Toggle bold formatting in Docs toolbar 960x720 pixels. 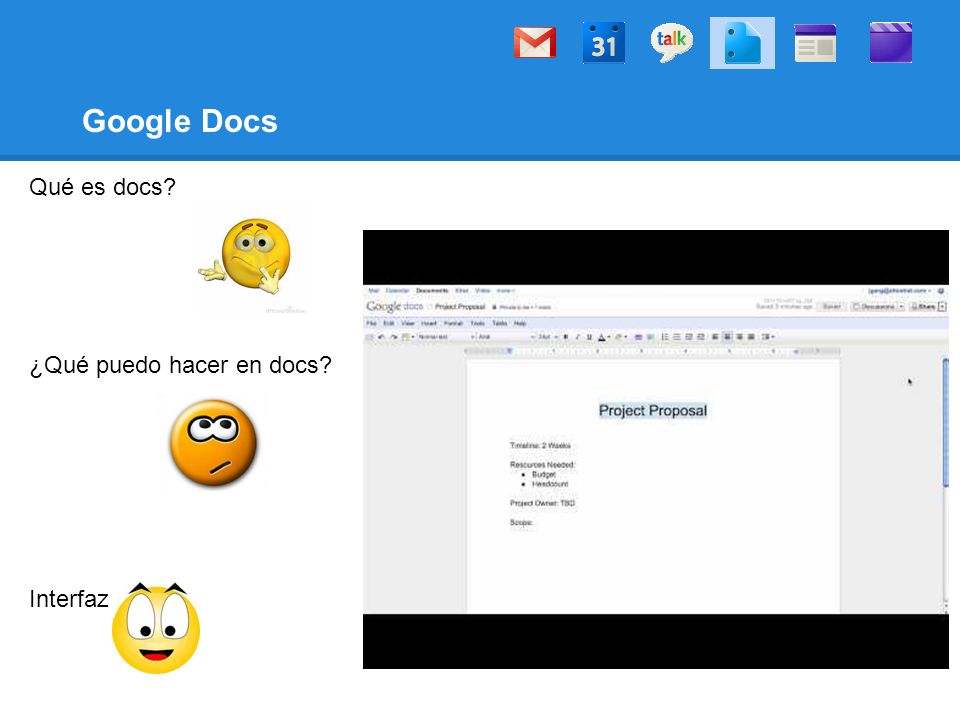[566, 337]
